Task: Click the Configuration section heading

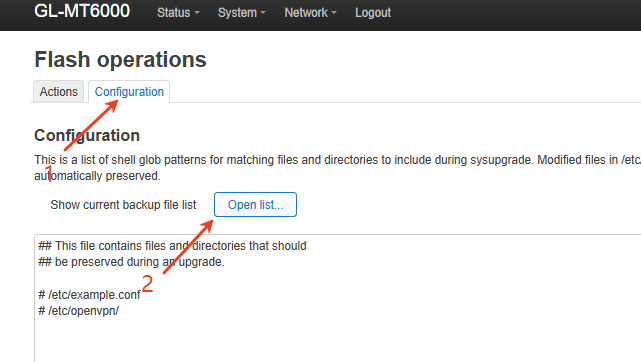Action: click(87, 135)
